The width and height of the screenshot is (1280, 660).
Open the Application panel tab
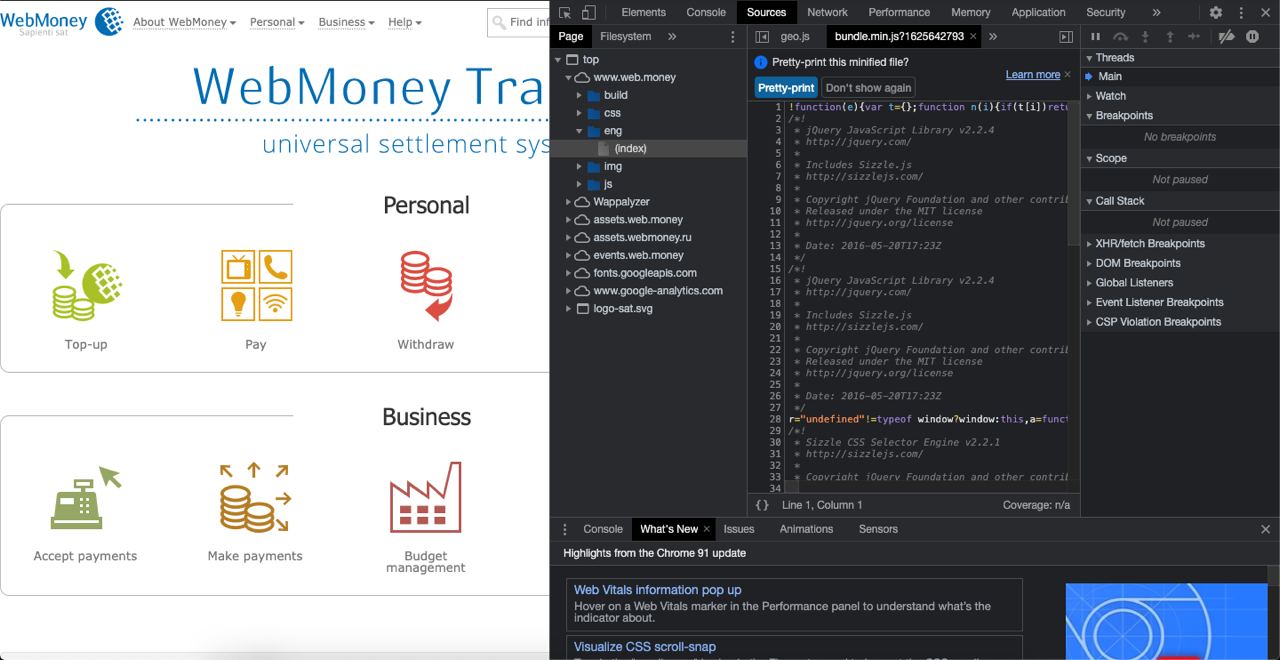coord(1038,12)
